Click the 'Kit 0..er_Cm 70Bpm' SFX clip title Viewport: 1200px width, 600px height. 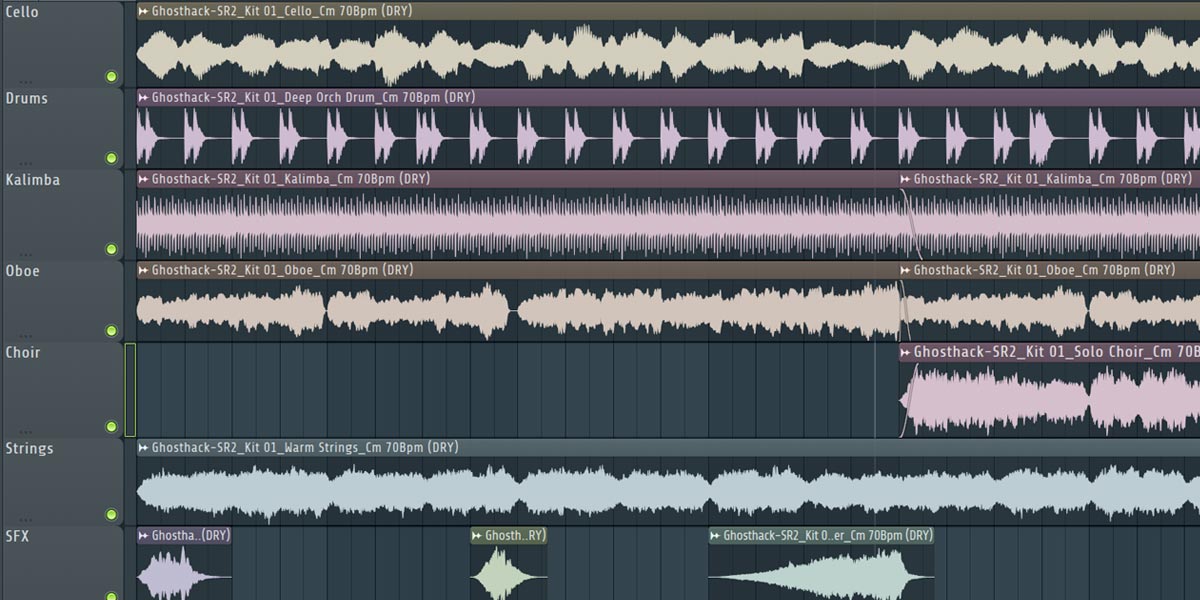828,535
